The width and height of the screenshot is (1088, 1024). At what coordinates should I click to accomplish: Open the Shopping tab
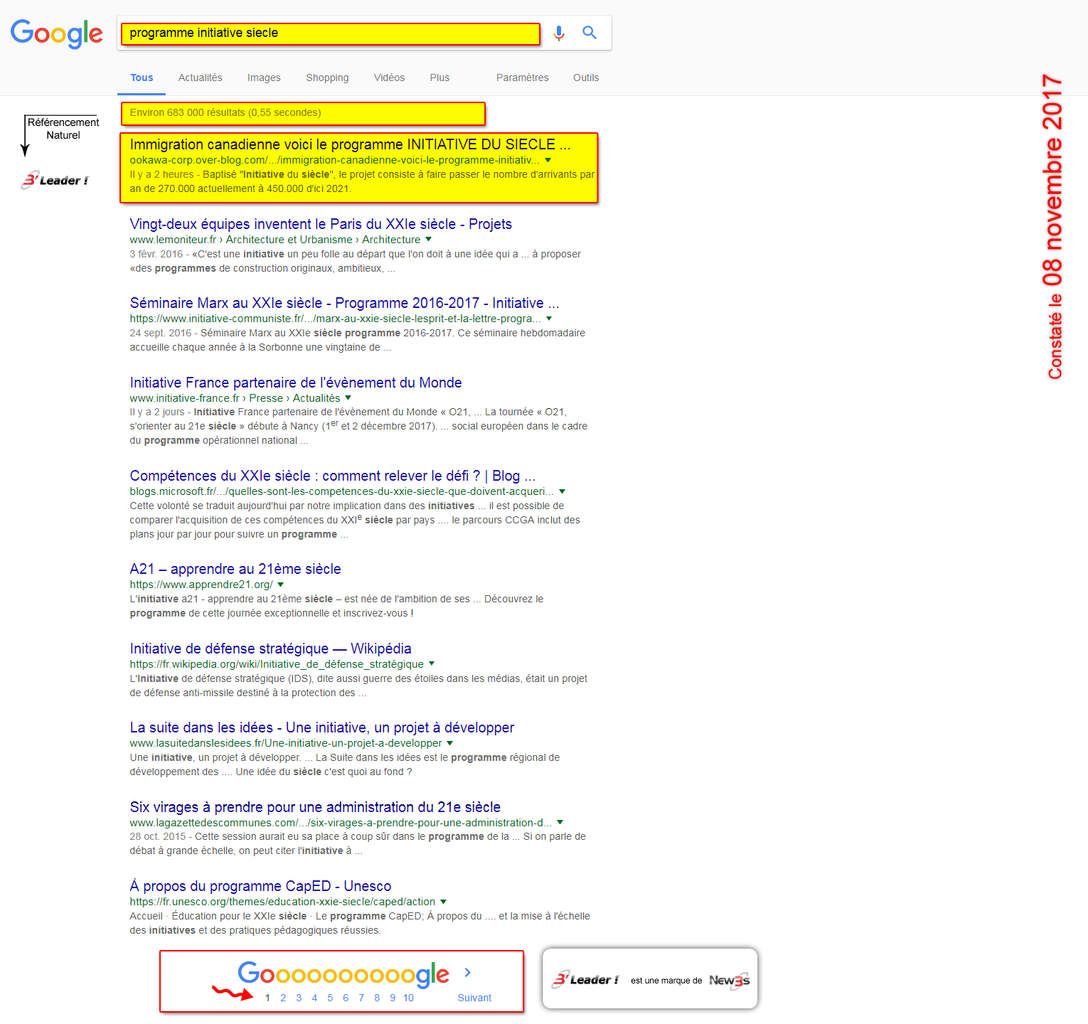tap(327, 78)
